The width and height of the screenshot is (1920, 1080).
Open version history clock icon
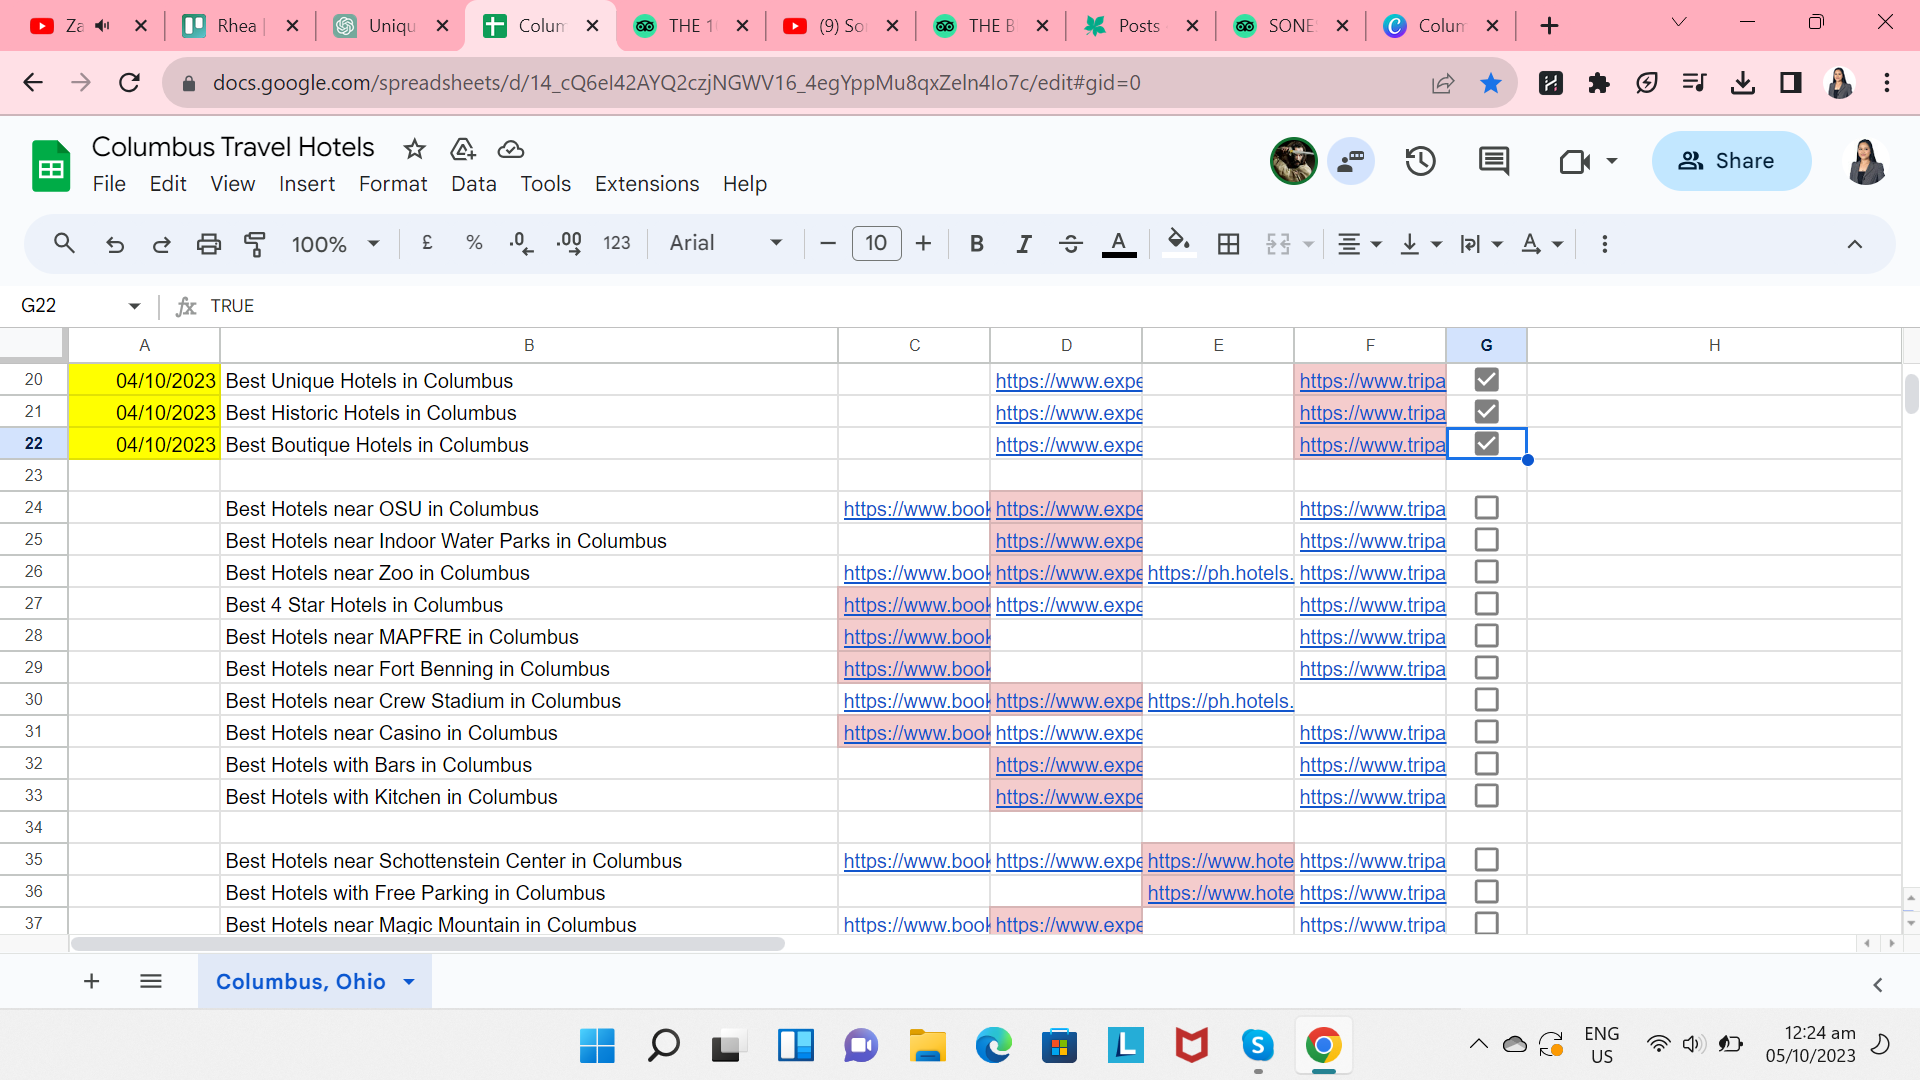click(x=1420, y=161)
